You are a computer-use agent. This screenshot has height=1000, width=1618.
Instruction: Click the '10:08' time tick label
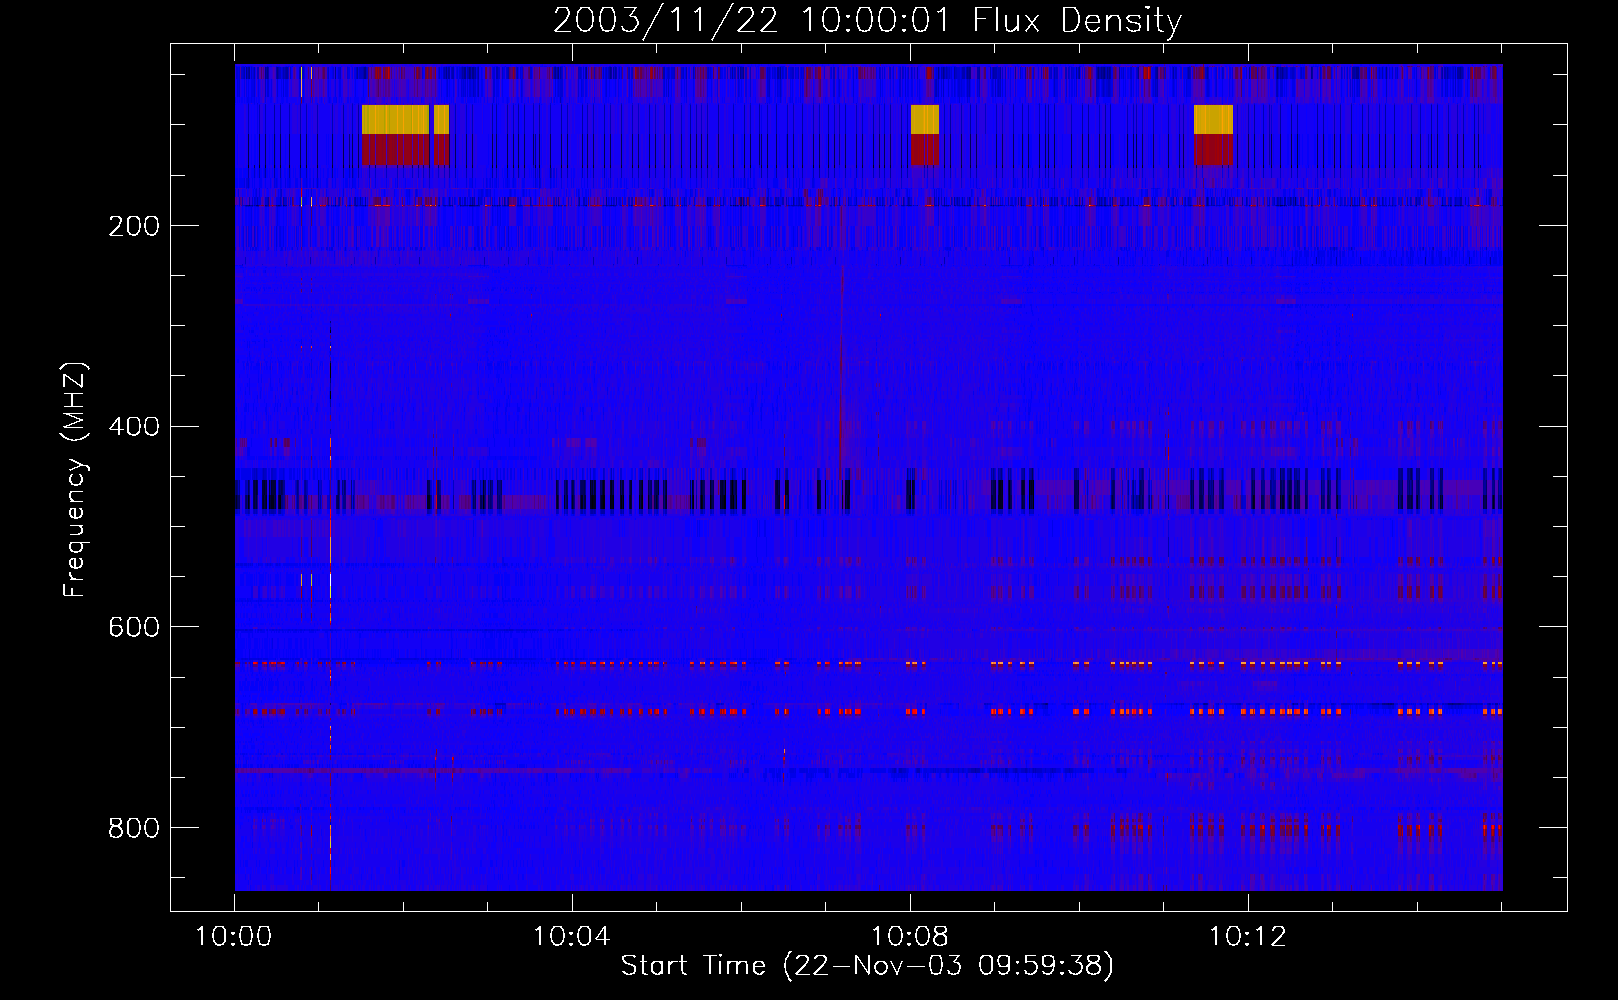coord(909,937)
